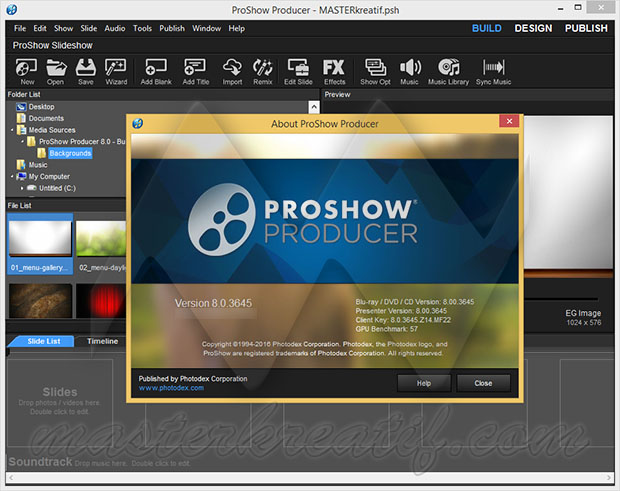The height and width of the screenshot is (491, 620).
Task: Open the Window menu
Action: pyautogui.click(x=206, y=28)
